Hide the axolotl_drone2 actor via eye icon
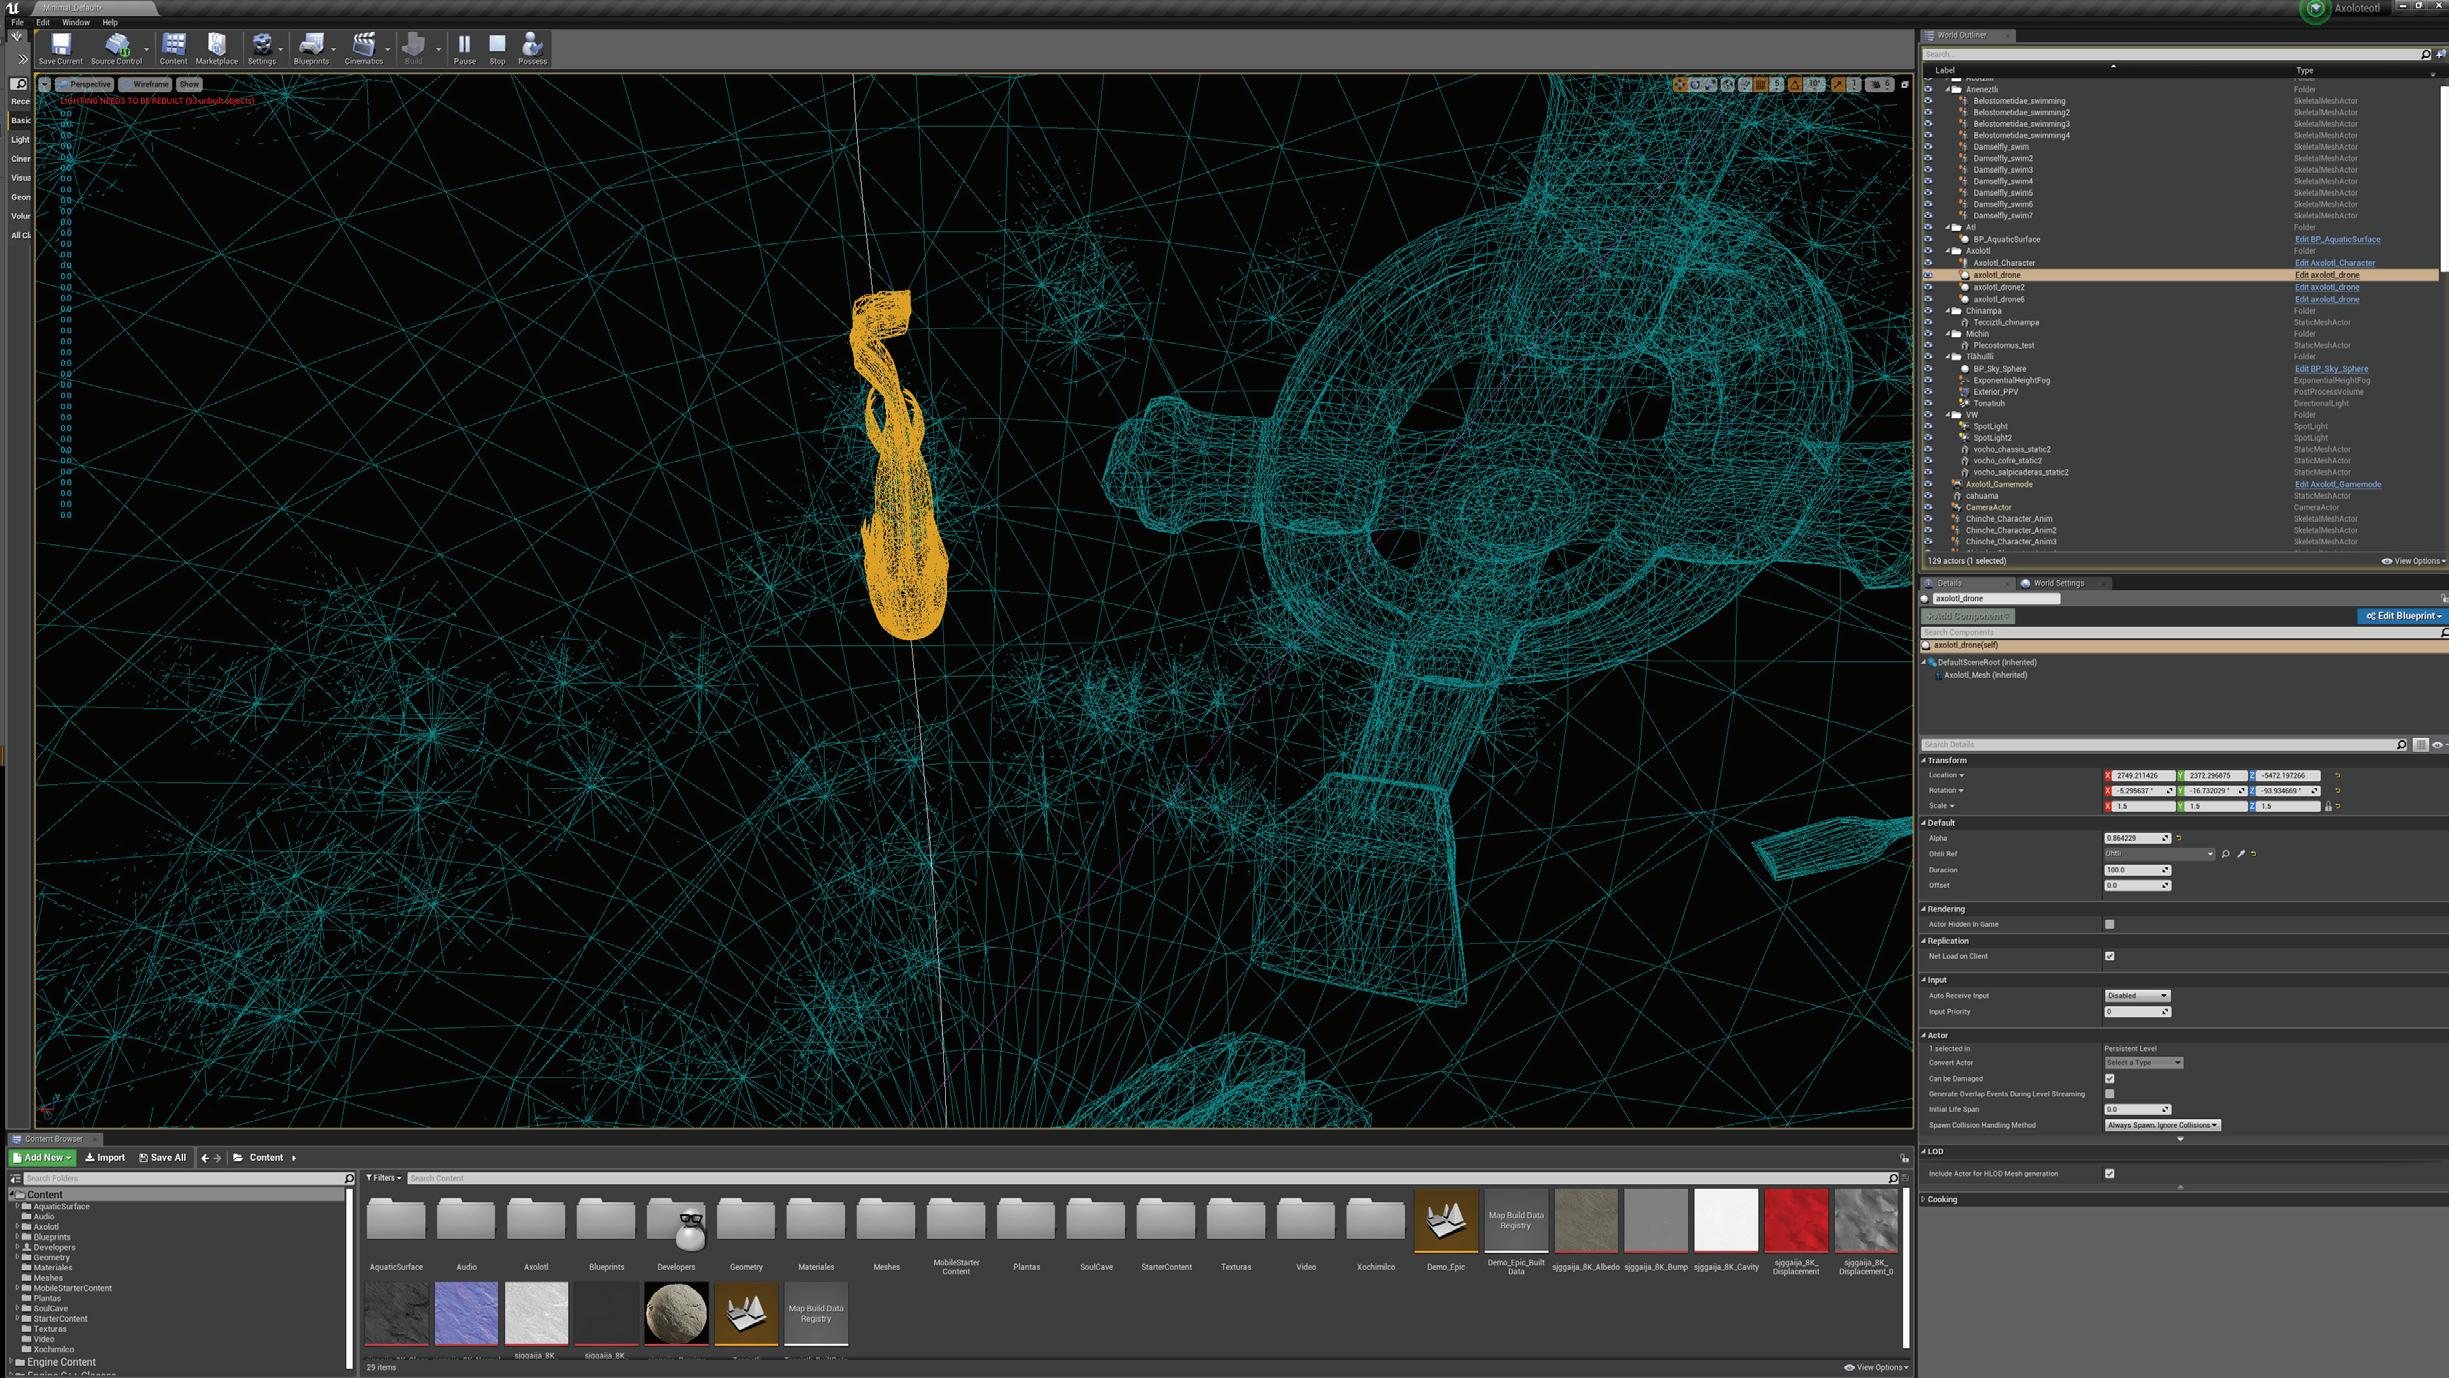2449x1378 pixels. pyautogui.click(x=1928, y=287)
